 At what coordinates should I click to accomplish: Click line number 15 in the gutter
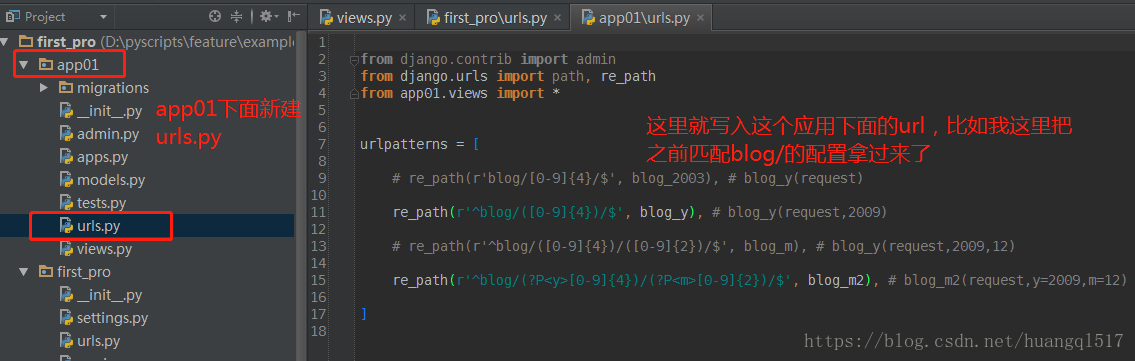tap(319, 280)
